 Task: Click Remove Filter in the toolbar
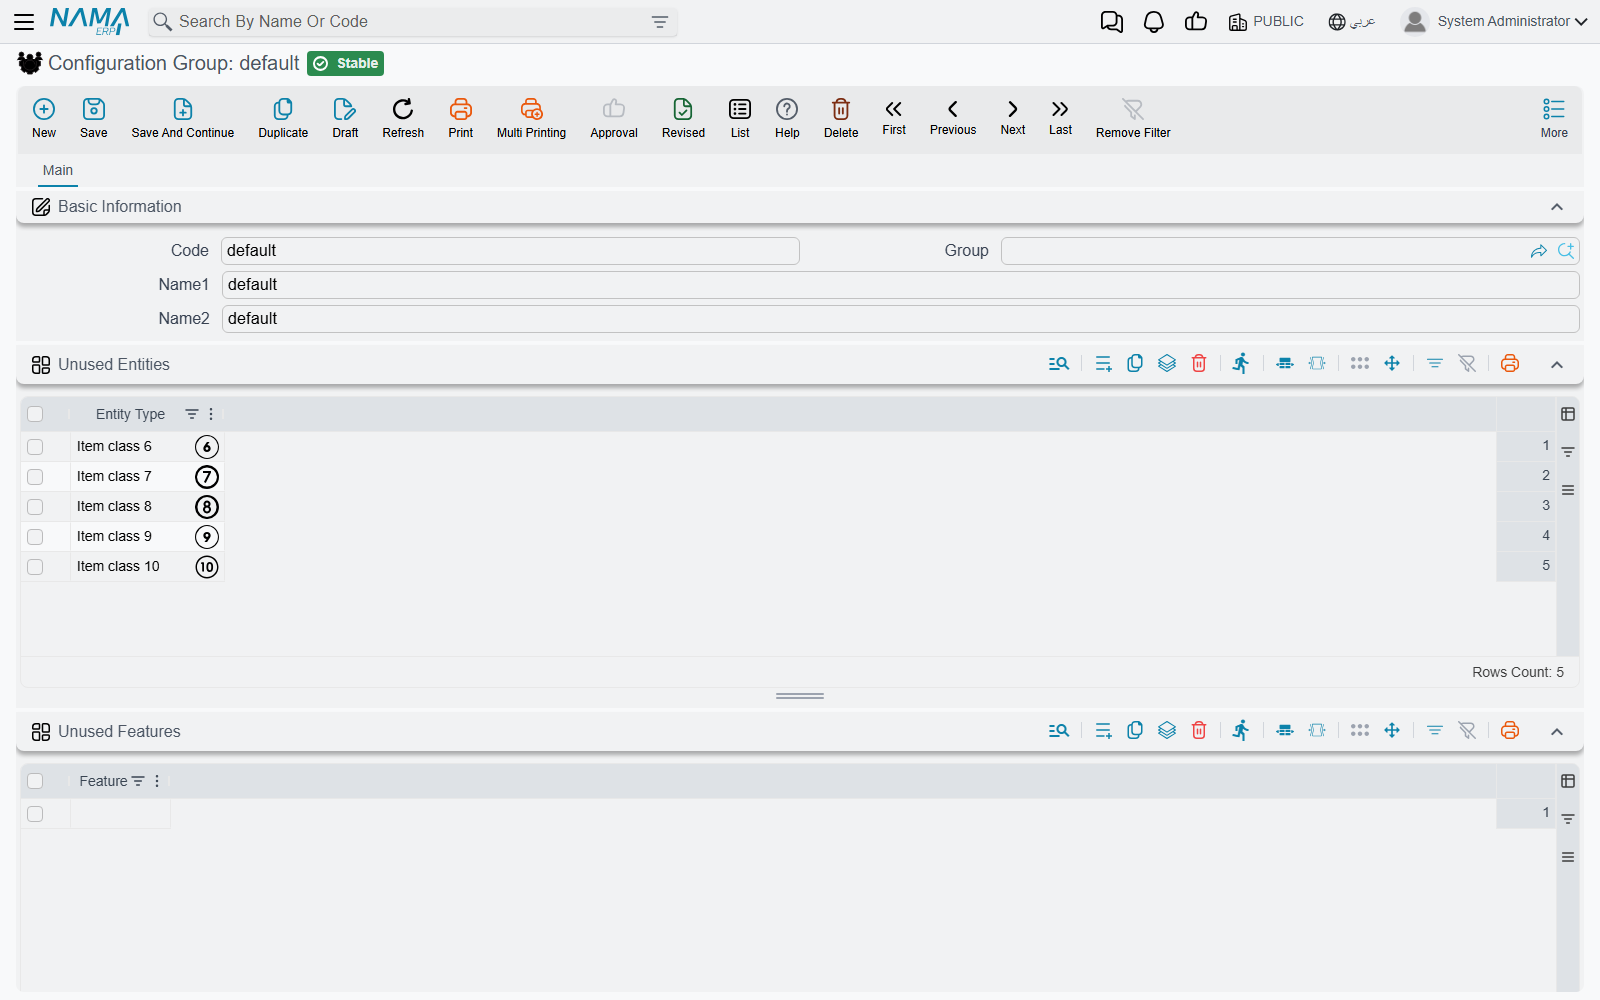[1133, 118]
